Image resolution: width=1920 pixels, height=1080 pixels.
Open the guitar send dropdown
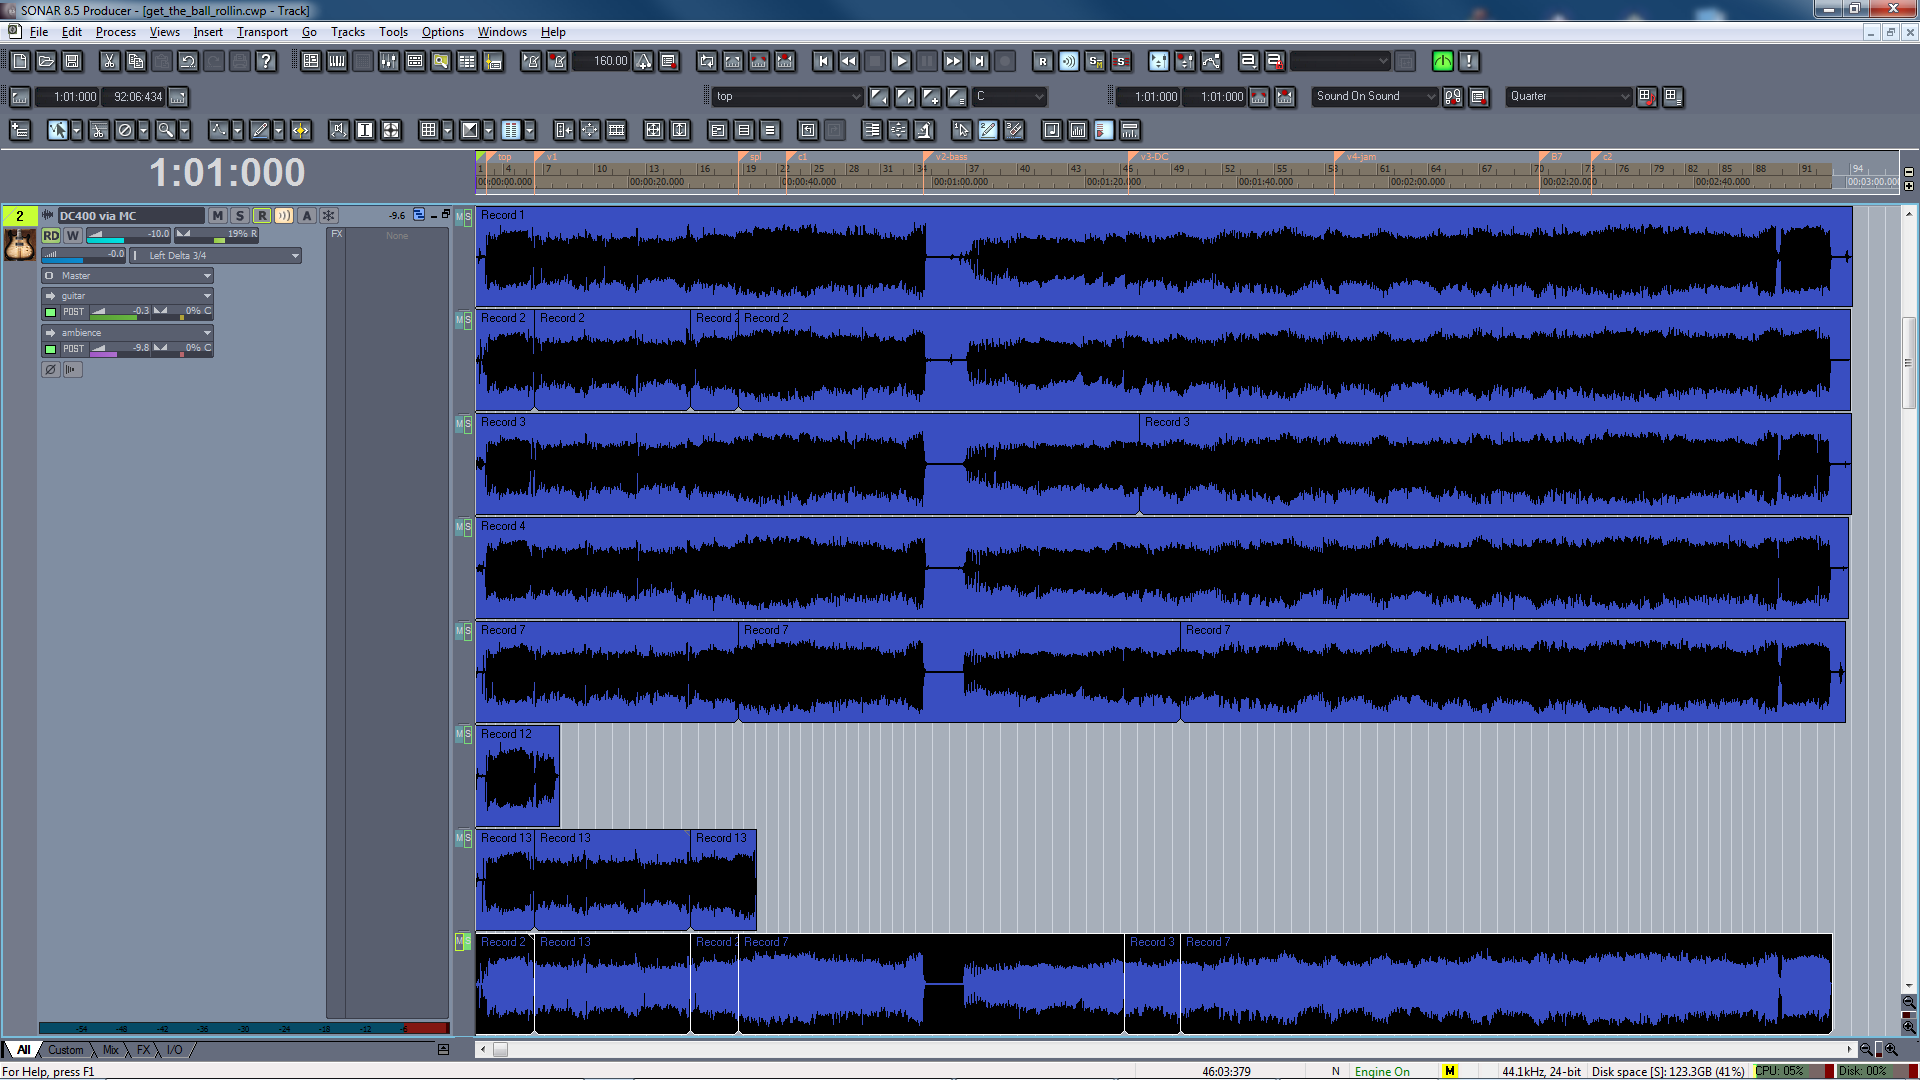point(127,296)
